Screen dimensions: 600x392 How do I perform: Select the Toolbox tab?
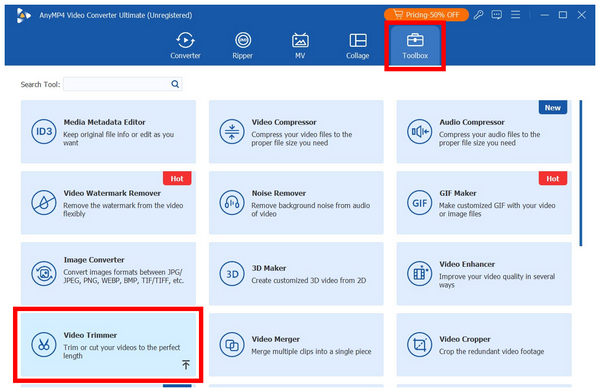click(x=415, y=46)
